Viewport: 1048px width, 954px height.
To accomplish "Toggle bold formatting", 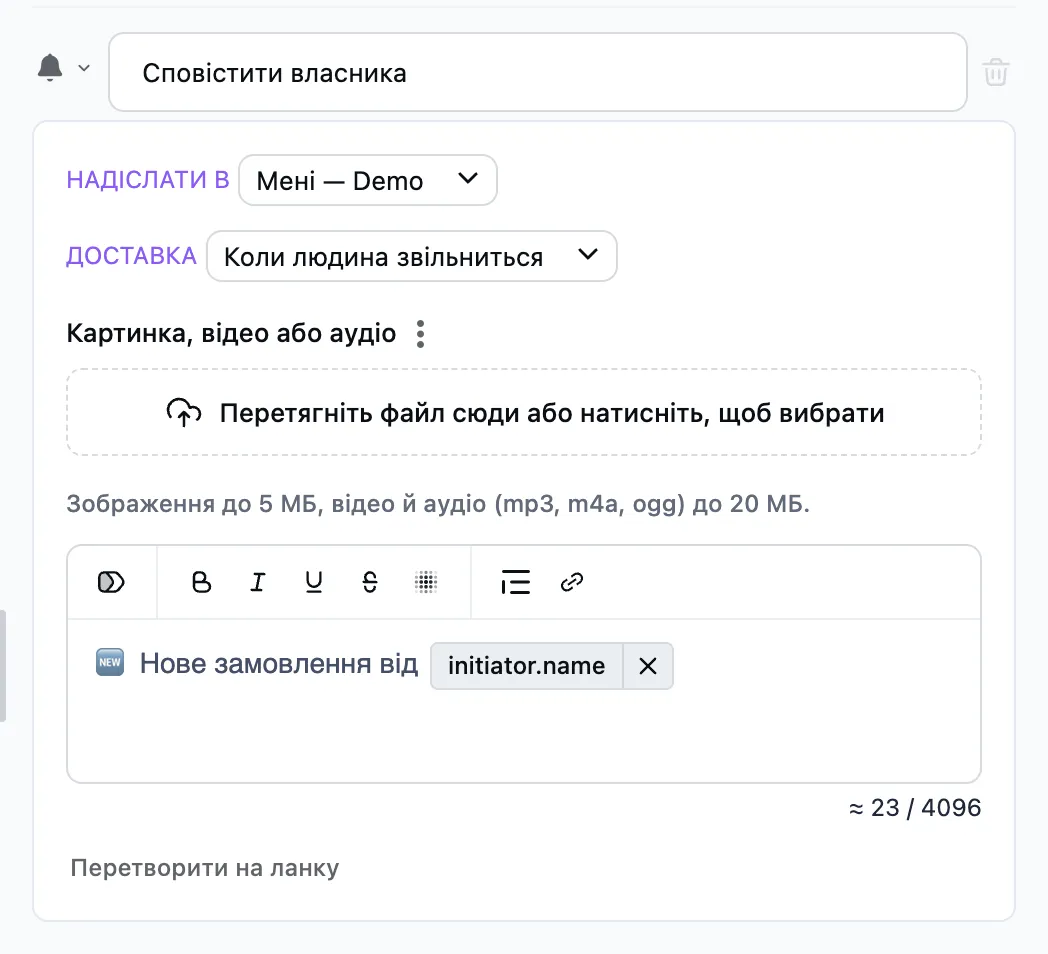I will 201,582.
